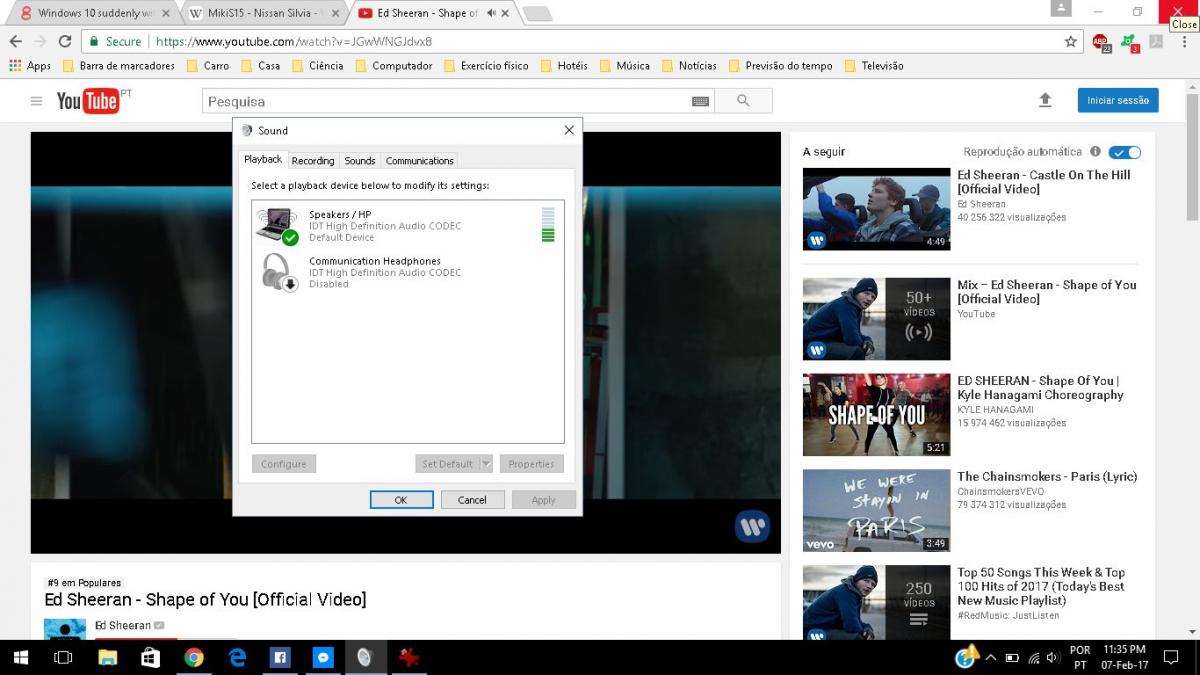
Task: Open the Previsão do tempo bookmarks folder
Action: click(780, 66)
